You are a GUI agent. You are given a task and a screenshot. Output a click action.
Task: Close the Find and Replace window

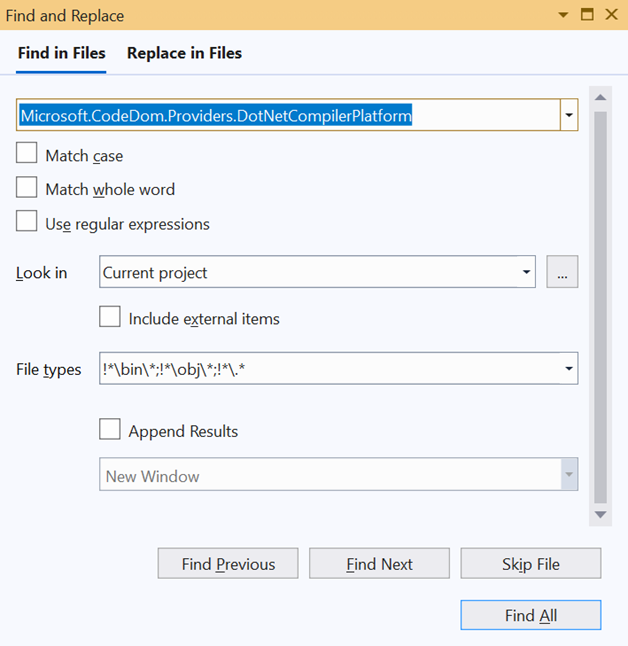click(610, 15)
